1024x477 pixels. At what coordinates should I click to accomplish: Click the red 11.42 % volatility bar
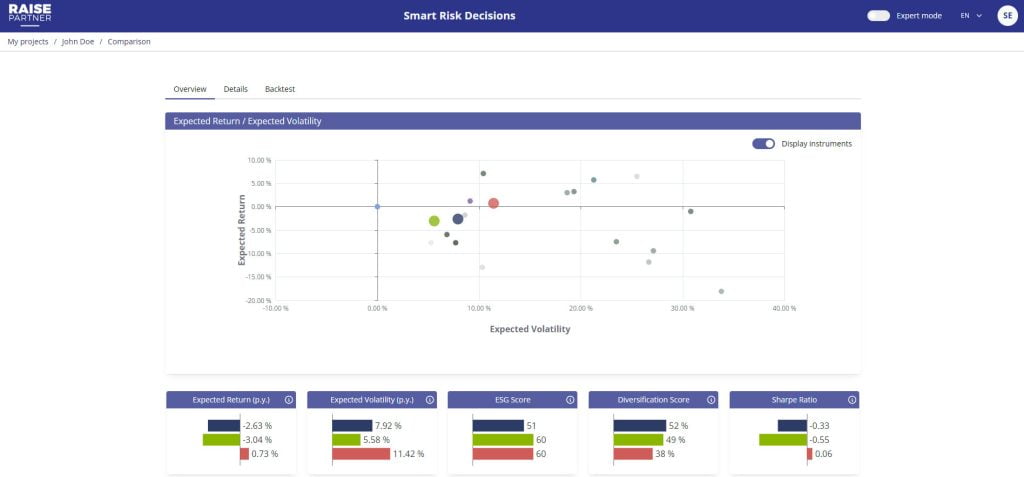point(361,454)
